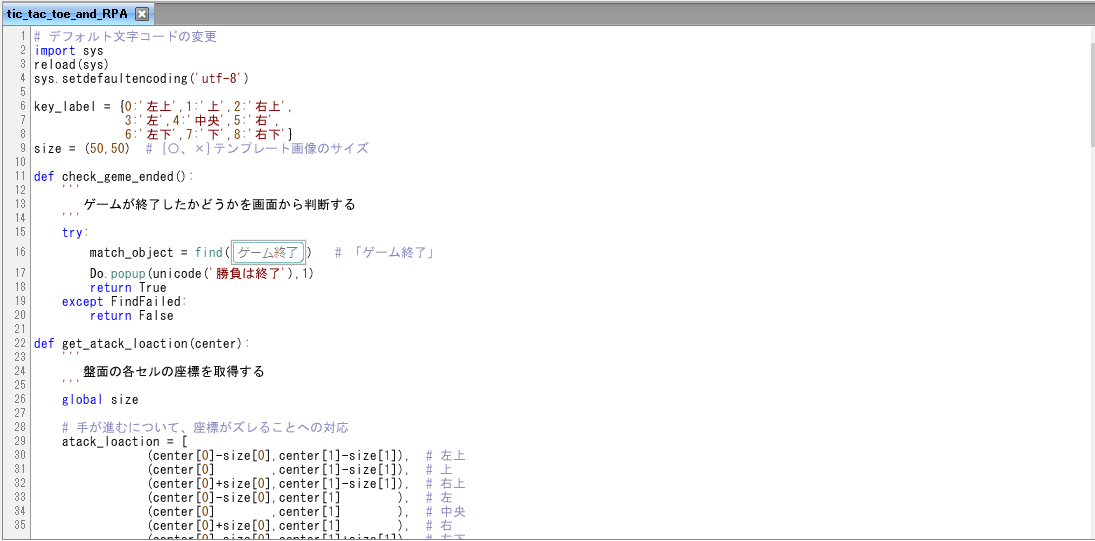Image resolution: width=1095 pixels, height=541 pixels.
Task: Click line number 16 in the gutter
Action: coord(21,253)
